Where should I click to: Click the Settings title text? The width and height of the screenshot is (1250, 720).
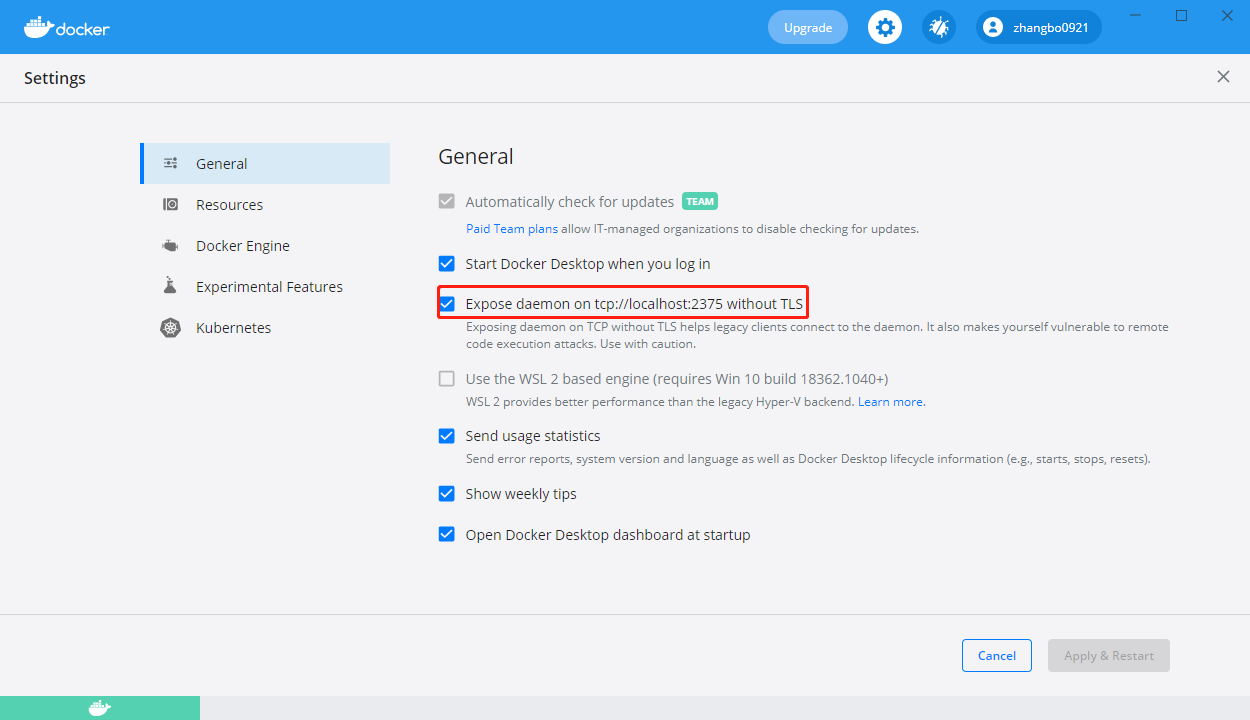(x=55, y=78)
